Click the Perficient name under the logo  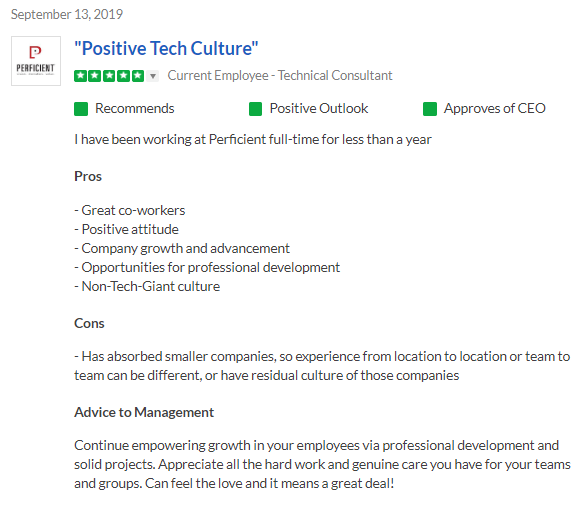(35, 68)
